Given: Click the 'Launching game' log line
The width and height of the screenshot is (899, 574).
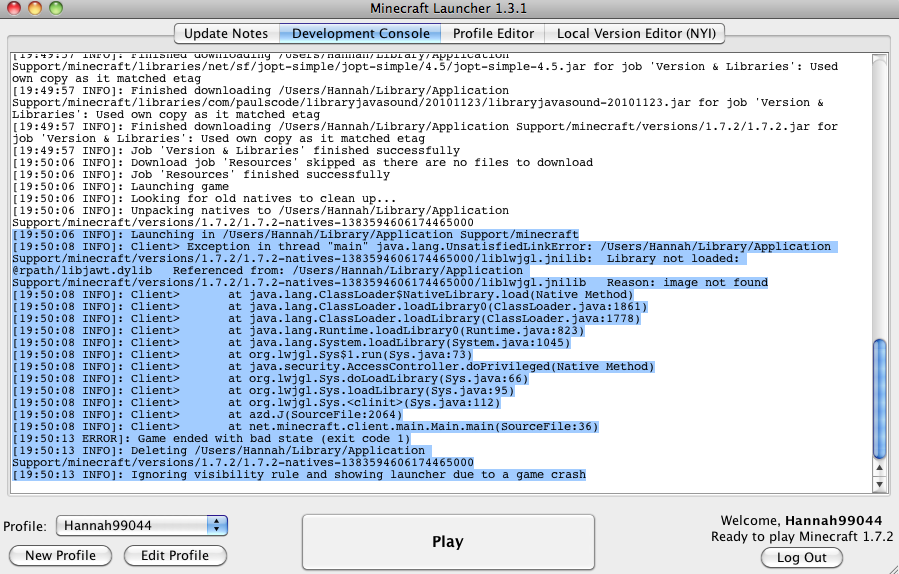Looking at the screenshot, I should [x=120, y=186].
